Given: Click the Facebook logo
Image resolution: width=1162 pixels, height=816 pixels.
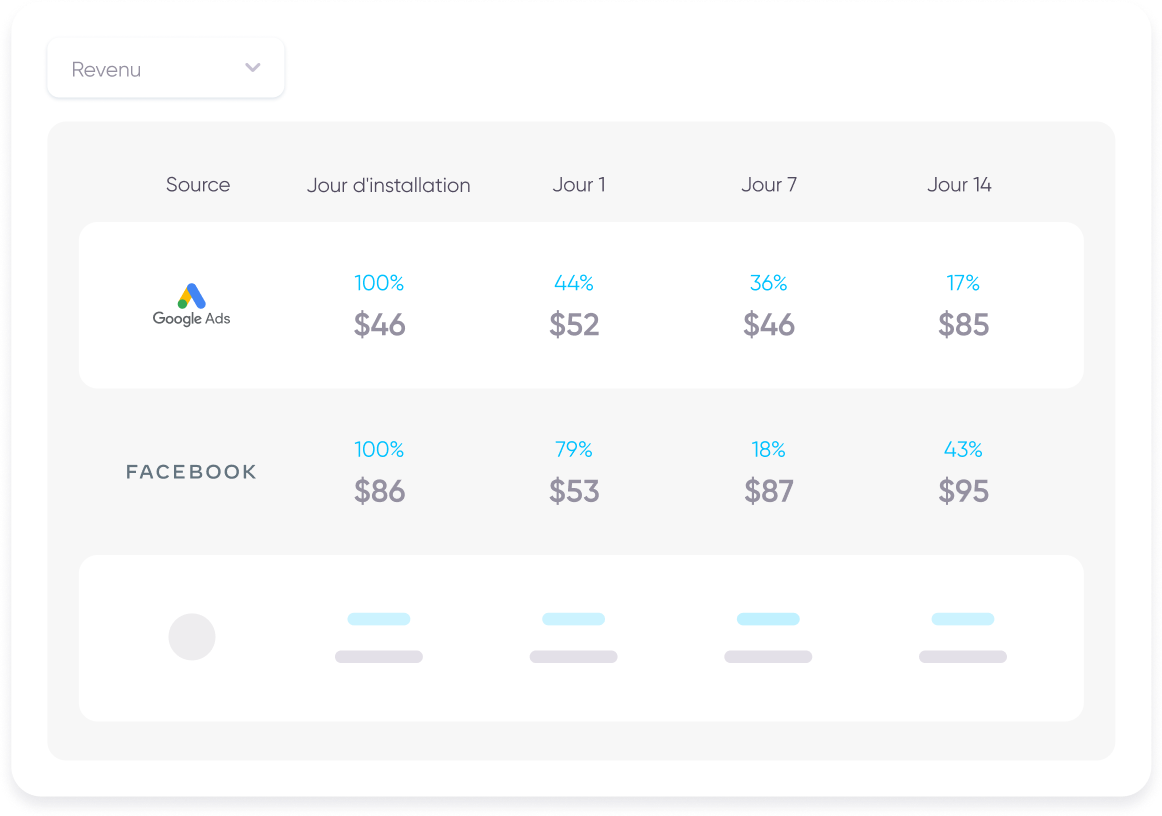Looking at the screenshot, I should tap(191, 472).
